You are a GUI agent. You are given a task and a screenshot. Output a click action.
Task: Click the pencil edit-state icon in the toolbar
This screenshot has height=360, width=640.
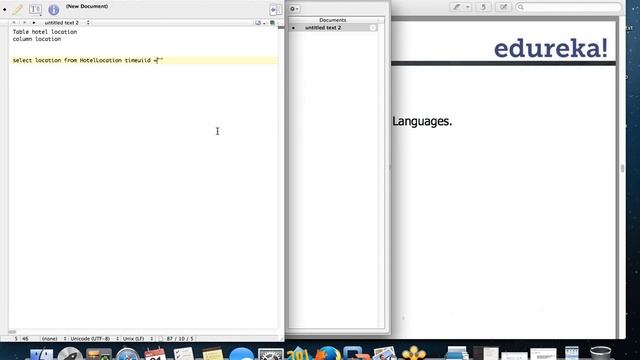point(17,9)
